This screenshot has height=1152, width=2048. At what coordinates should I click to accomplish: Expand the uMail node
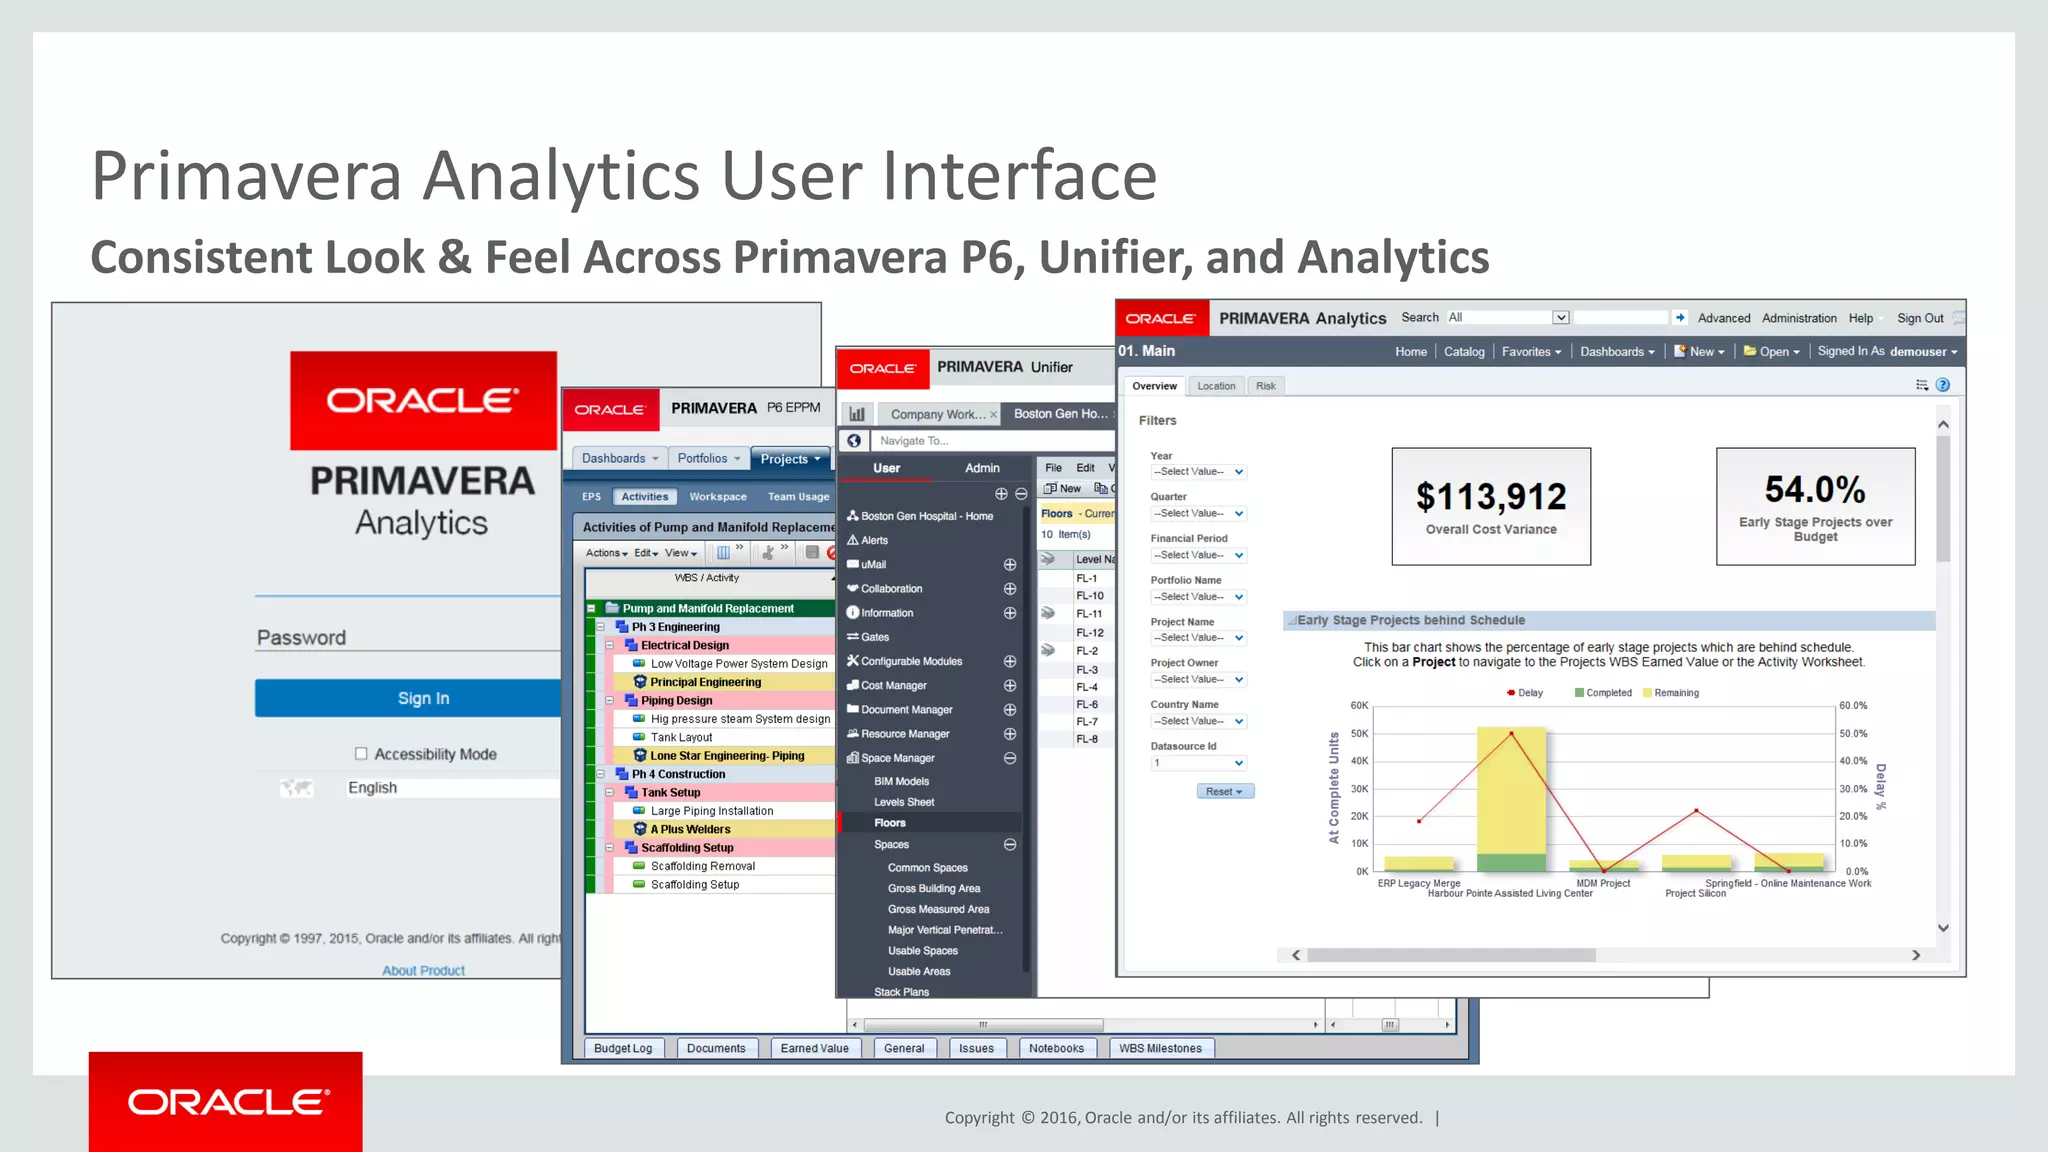[1010, 565]
